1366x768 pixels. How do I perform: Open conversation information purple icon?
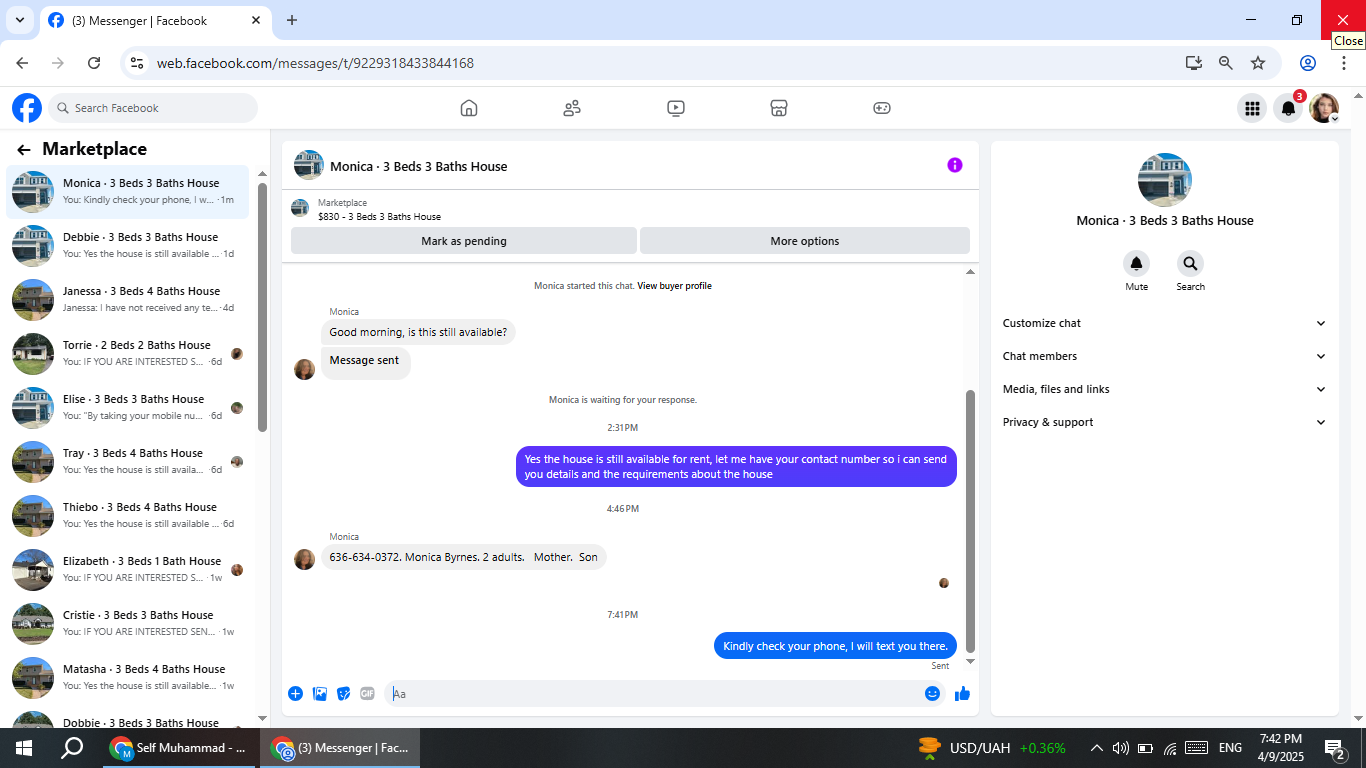point(955,165)
